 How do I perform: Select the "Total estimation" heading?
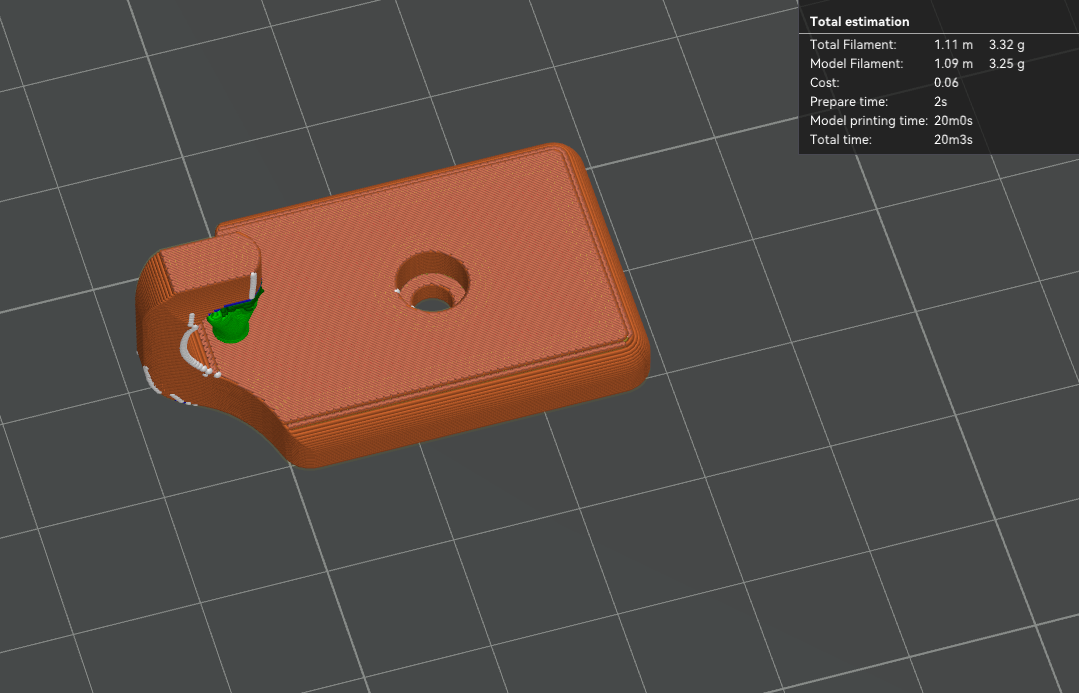click(x=859, y=21)
